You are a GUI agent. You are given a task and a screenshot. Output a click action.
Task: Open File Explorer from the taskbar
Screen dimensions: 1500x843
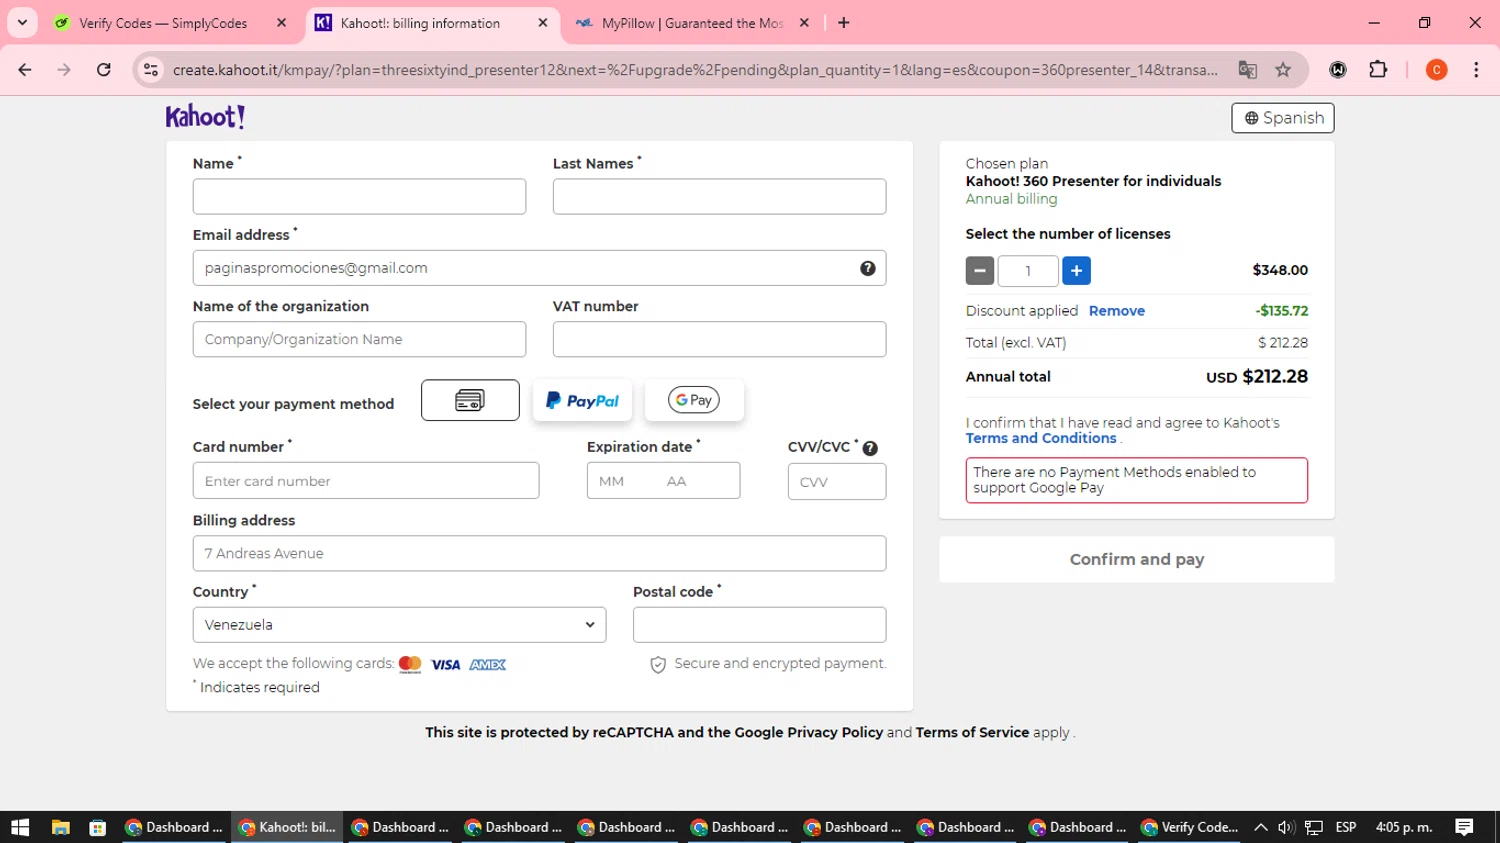click(x=61, y=827)
